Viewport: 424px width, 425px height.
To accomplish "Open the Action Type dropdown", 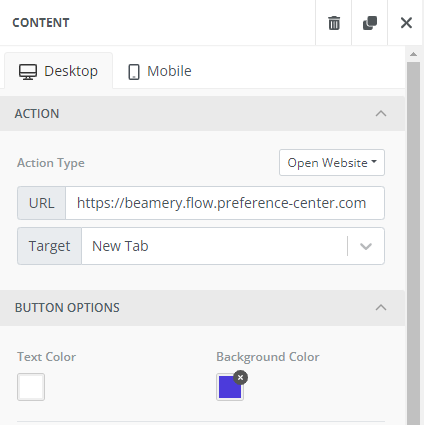I will [x=332, y=163].
